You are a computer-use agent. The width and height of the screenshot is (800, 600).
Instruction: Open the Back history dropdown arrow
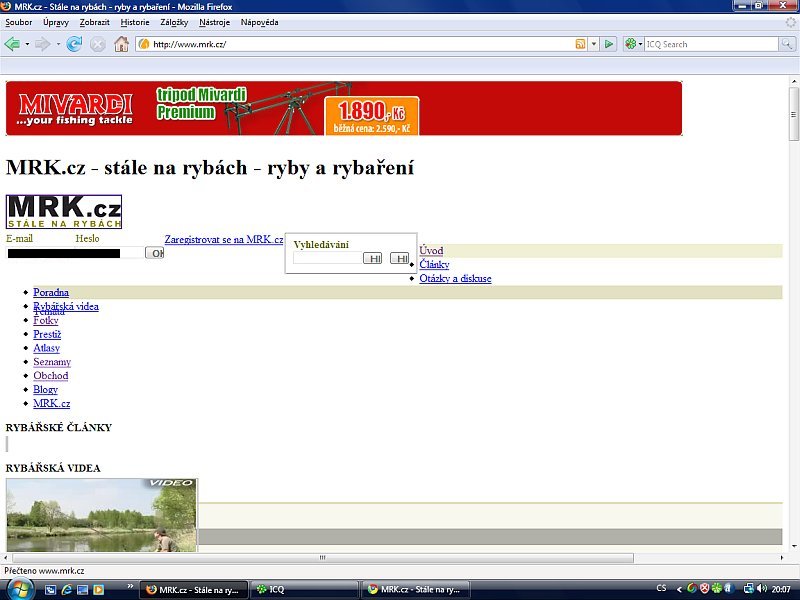(x=27, y=44)
